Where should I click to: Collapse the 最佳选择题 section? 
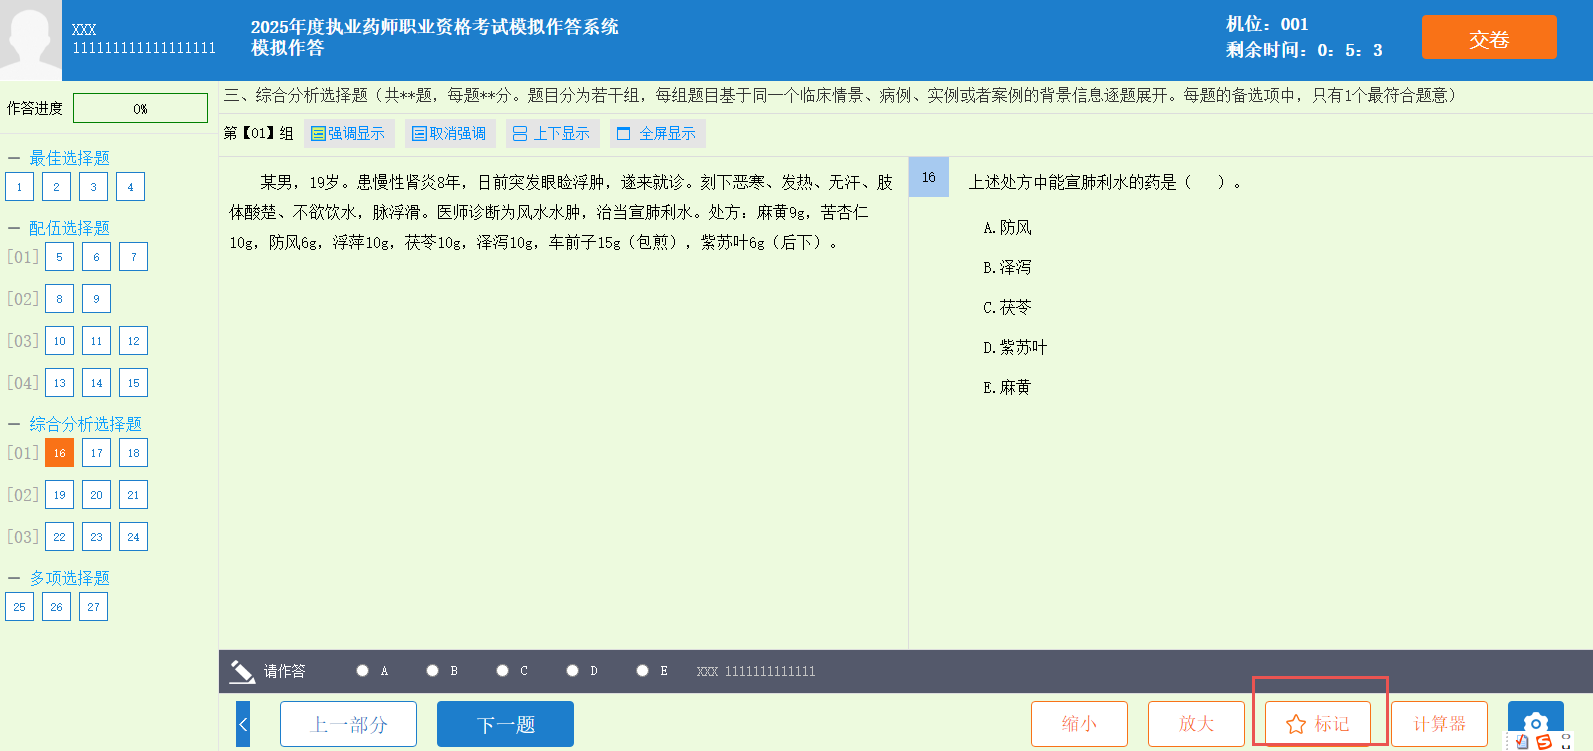pos(14,158)
